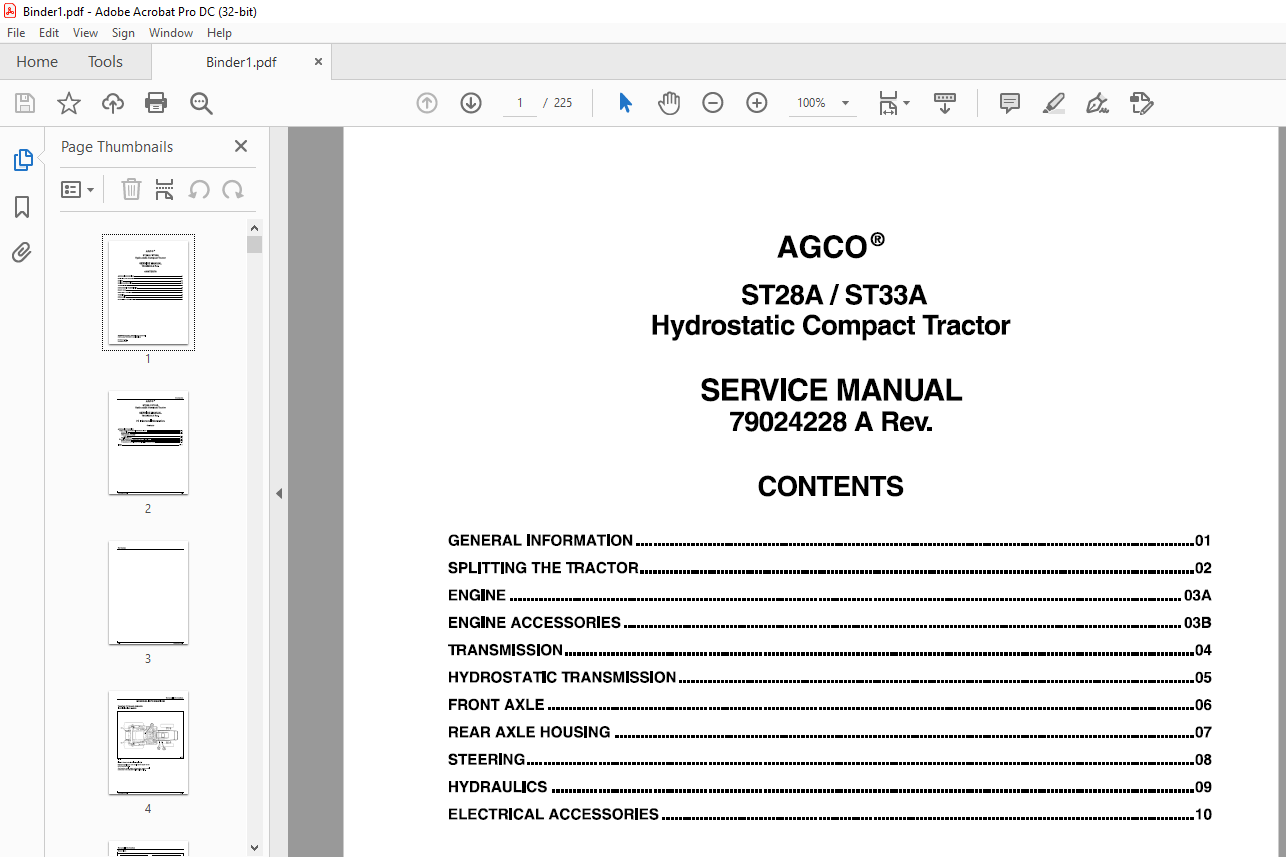Screen dimensions: 1286x857
Task: Click the 225 total pages label
Action: pyautogui.click(x=563, y=103)
